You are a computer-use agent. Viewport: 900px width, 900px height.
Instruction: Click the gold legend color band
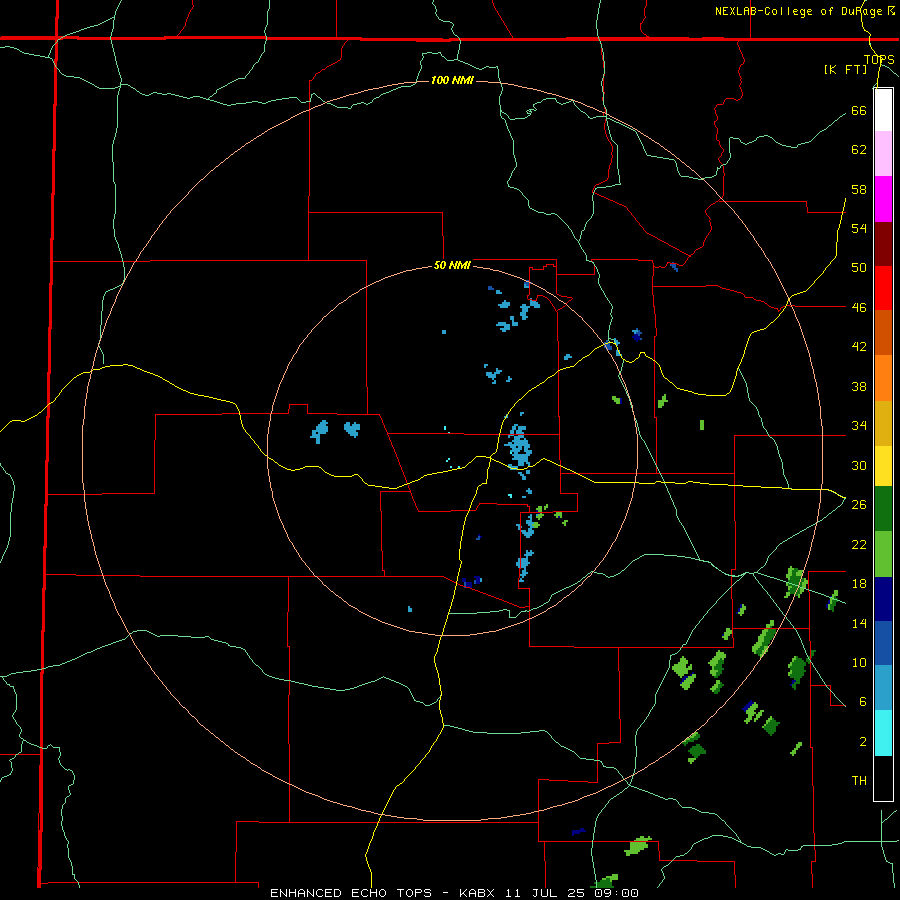pyautogui.click(x=883, y=423)
